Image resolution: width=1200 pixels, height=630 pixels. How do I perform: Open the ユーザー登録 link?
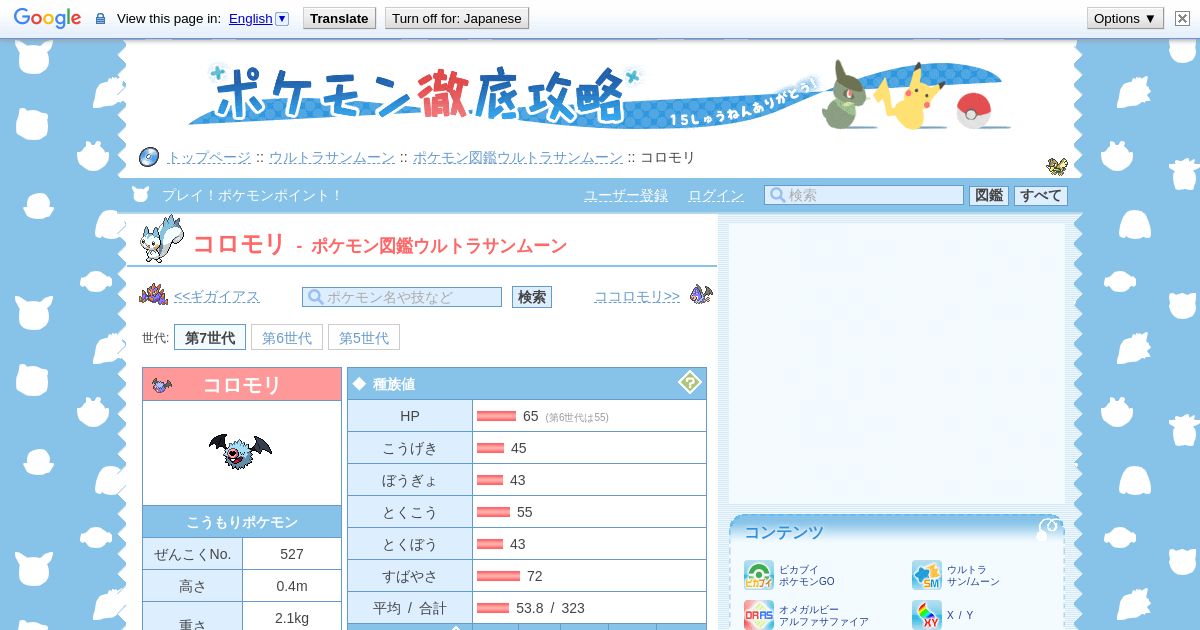coord(626,195)
